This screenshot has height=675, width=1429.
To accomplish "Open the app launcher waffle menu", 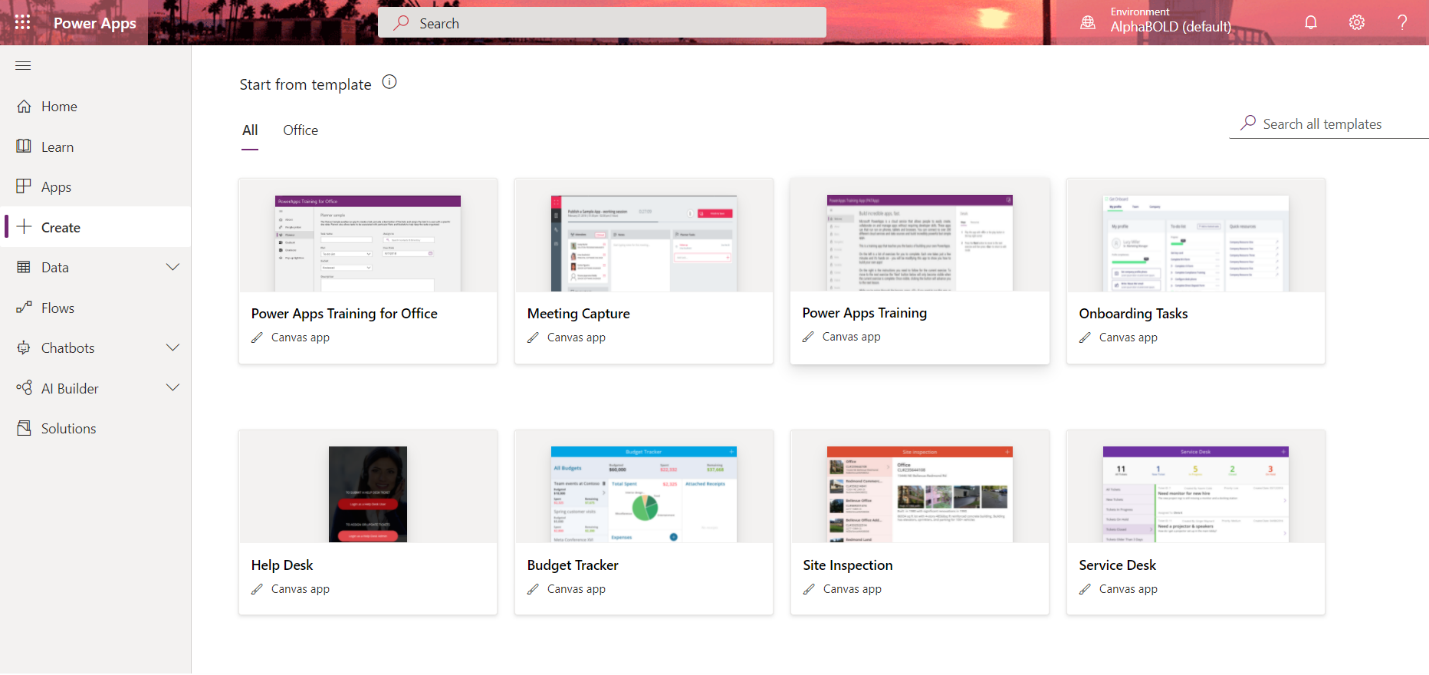I will pyautogui.click(x=22, y=22).
